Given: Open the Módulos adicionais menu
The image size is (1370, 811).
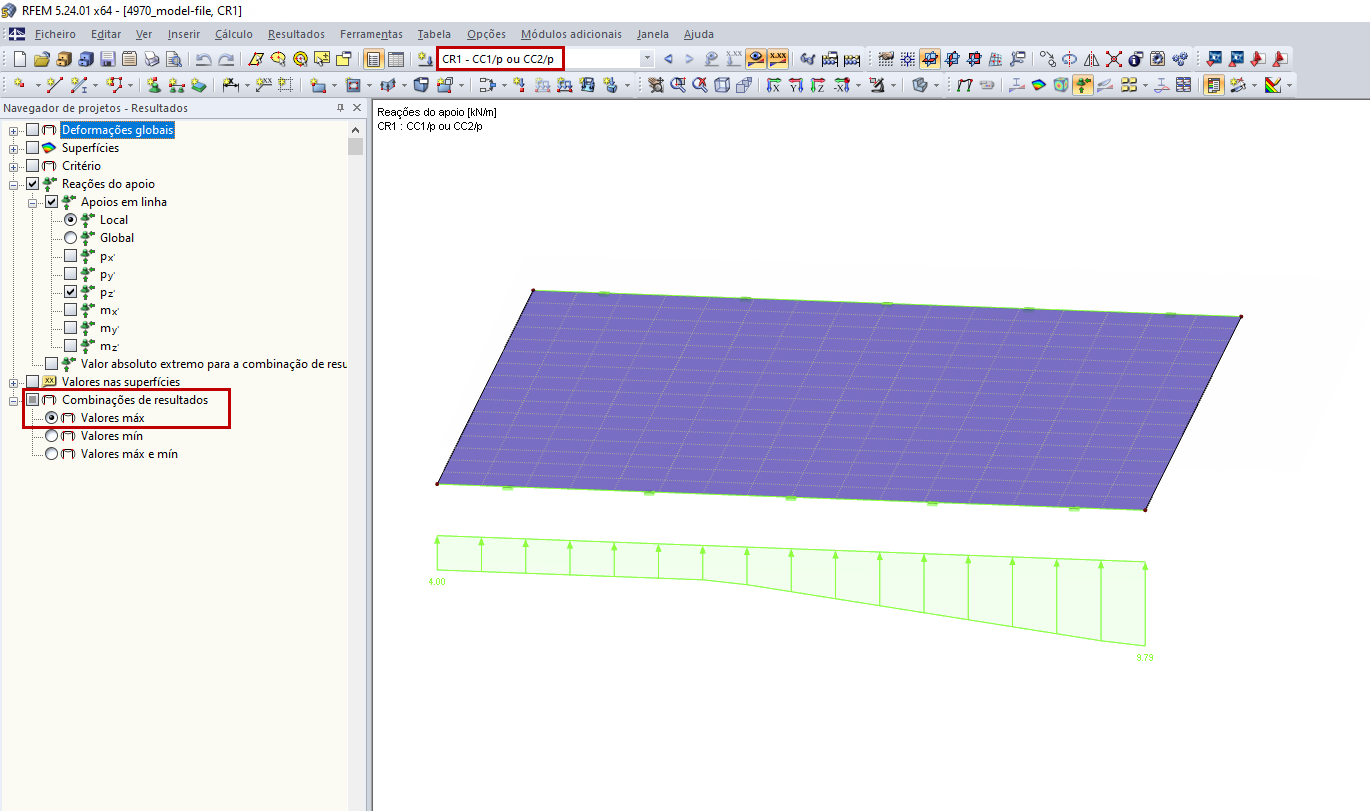Looking at the screenshot, I should point(571,34).
